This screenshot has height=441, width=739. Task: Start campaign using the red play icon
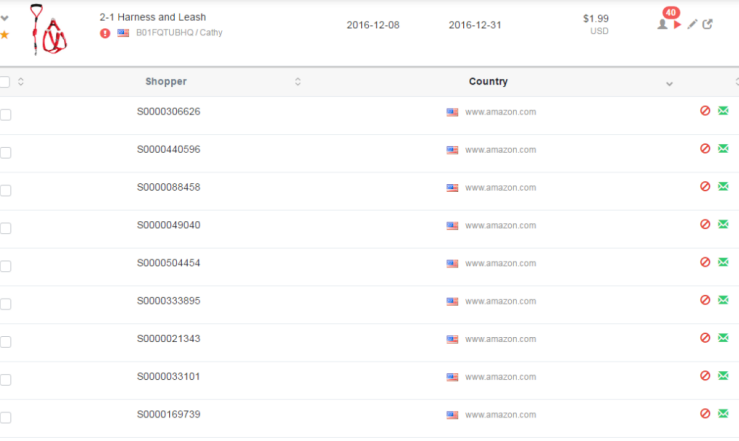[x=677, y=24]
